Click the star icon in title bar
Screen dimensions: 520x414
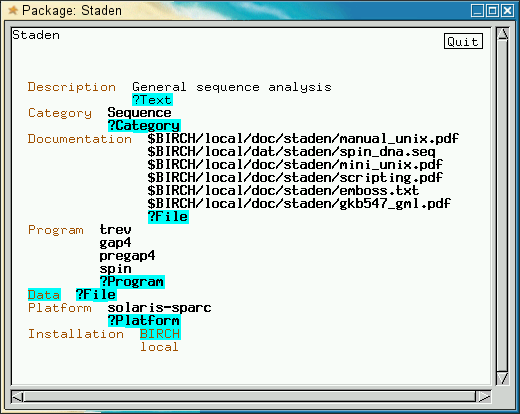13,10
